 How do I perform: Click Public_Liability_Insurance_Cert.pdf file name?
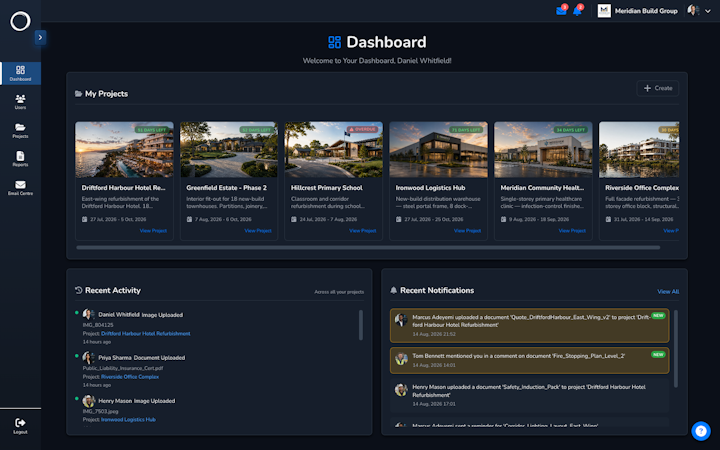[x=123, y=368]
